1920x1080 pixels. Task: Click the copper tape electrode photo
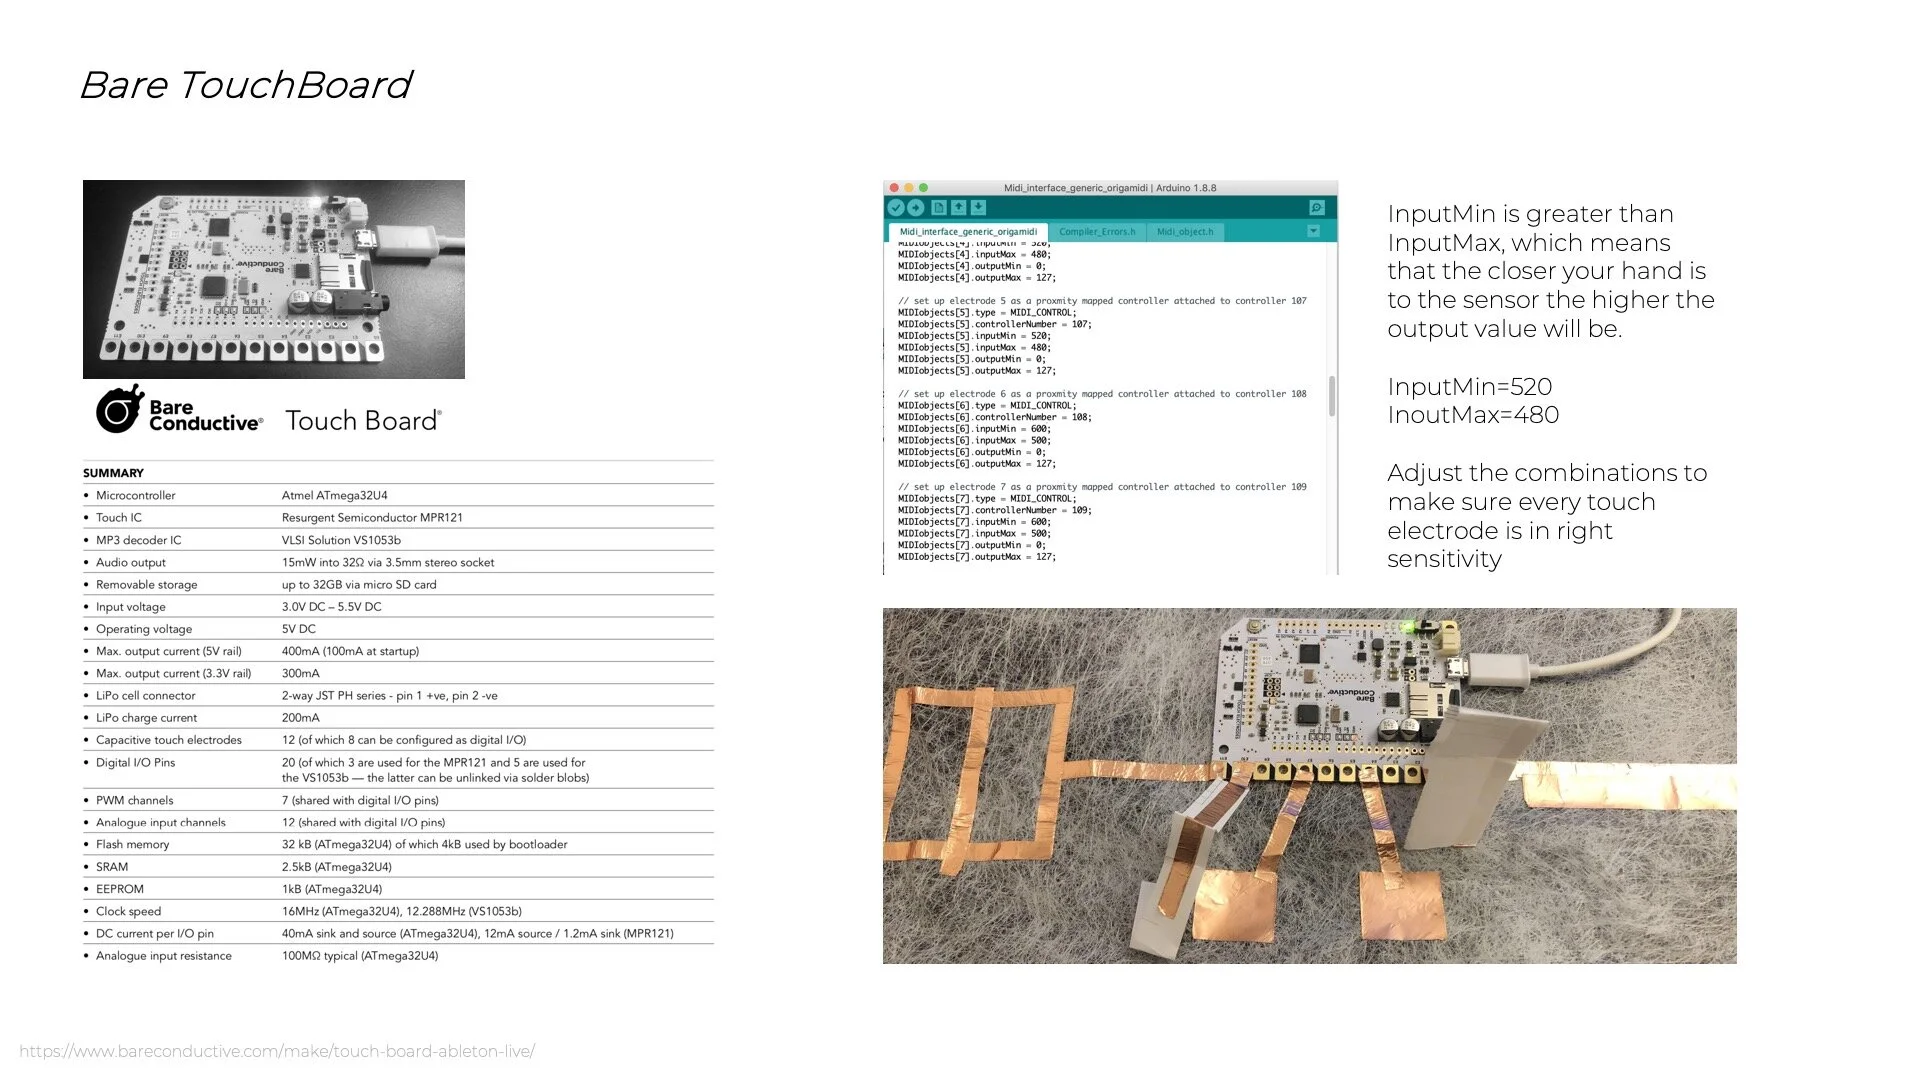point(1309,785)
